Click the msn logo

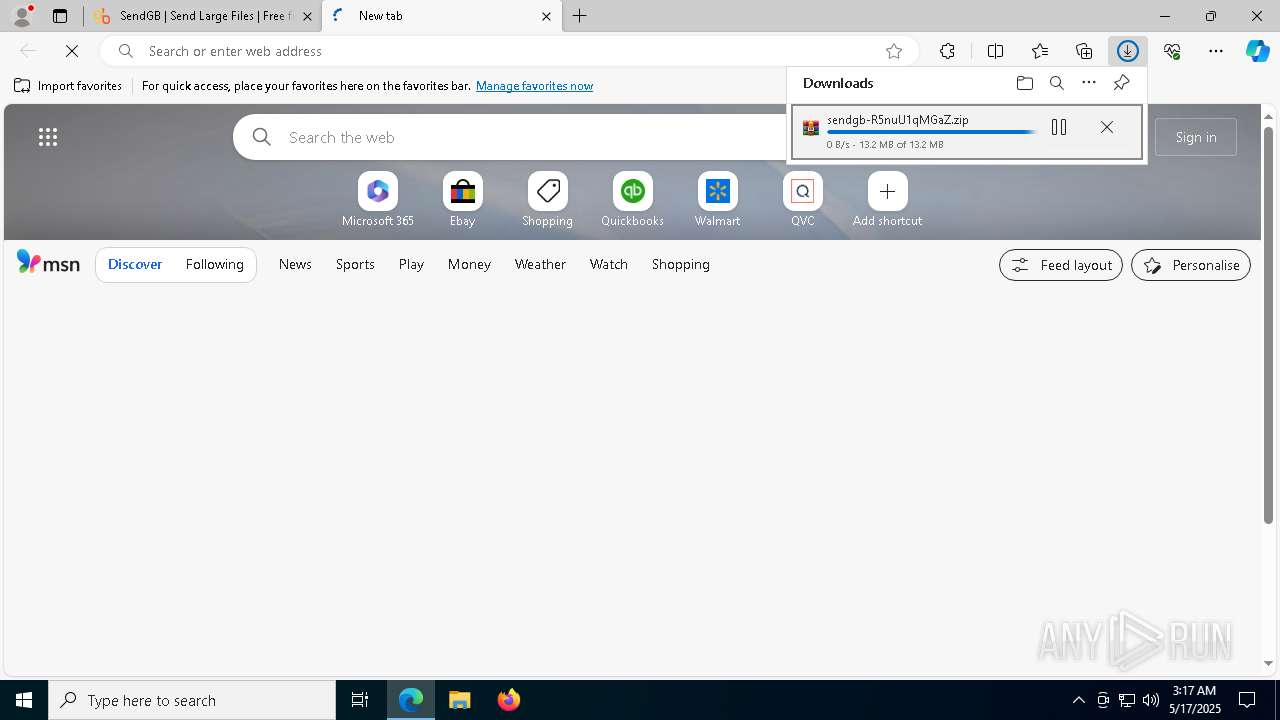pos(48,263)
